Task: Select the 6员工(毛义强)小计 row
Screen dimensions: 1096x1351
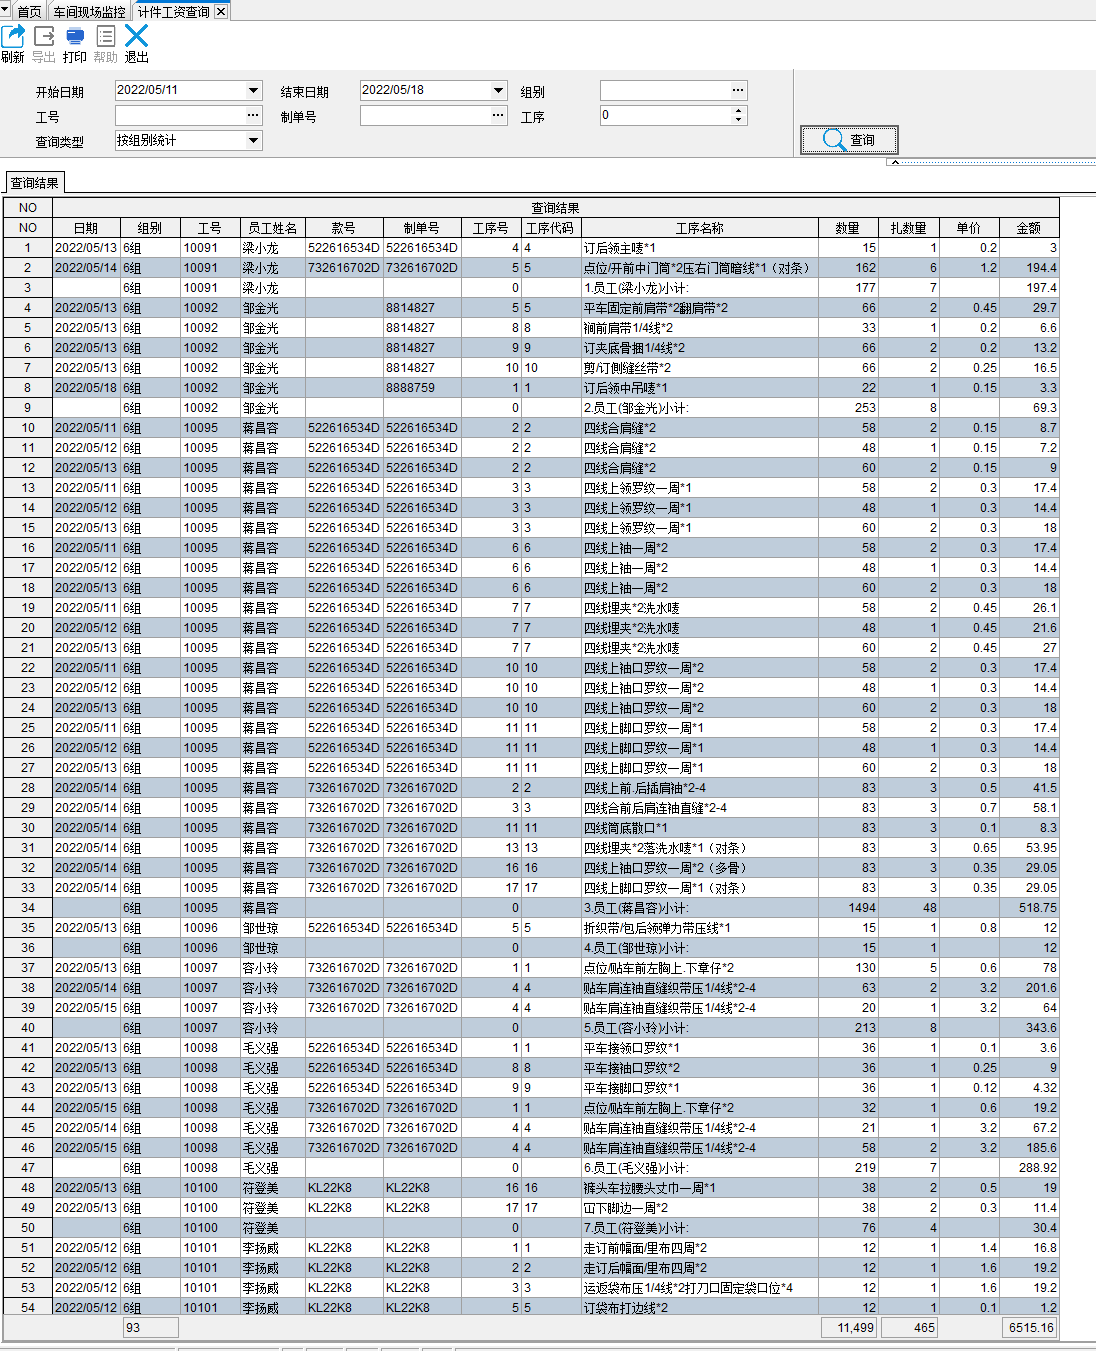Action: pyautogui.click(x=531, y=1168)
